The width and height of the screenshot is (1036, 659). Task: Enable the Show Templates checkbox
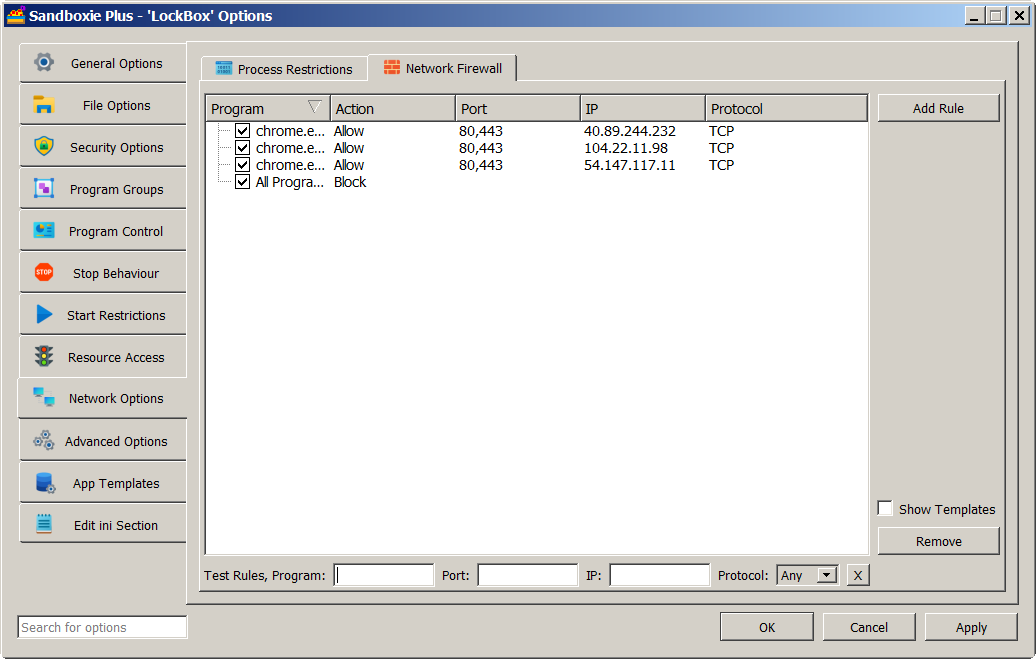[x=885, y=509]
